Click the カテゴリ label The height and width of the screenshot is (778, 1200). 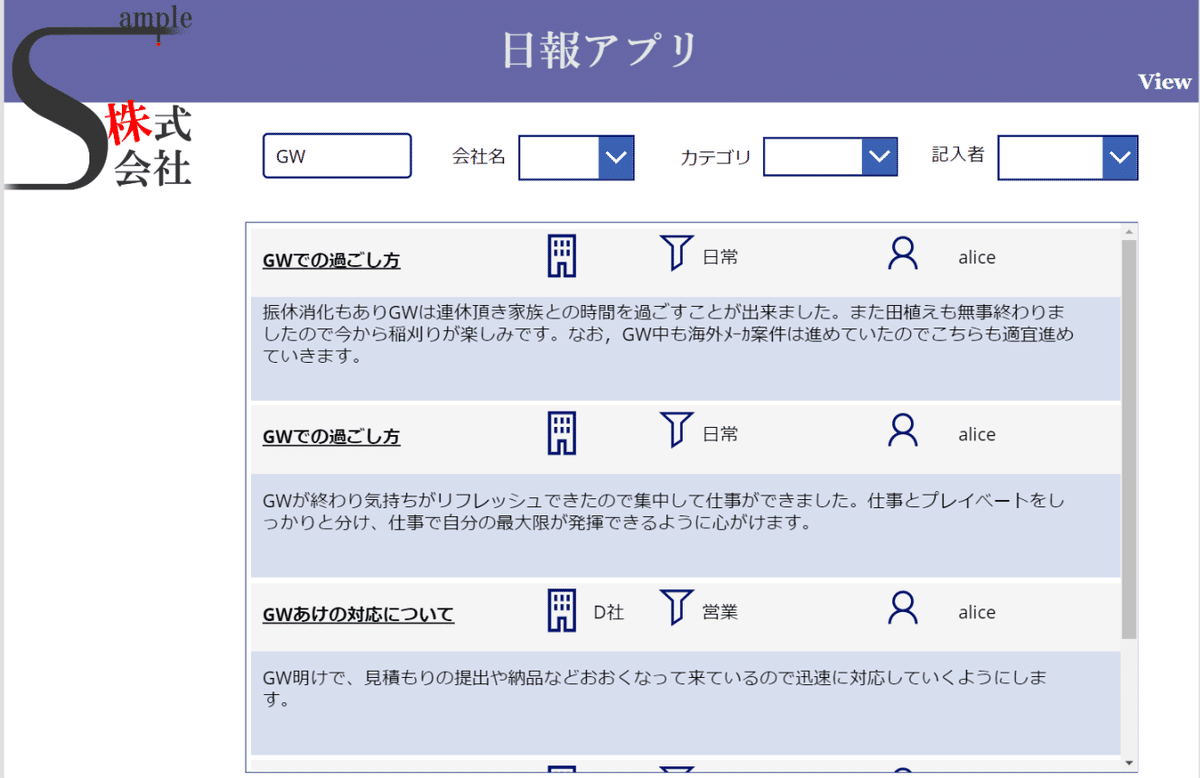tap(715, 157)
